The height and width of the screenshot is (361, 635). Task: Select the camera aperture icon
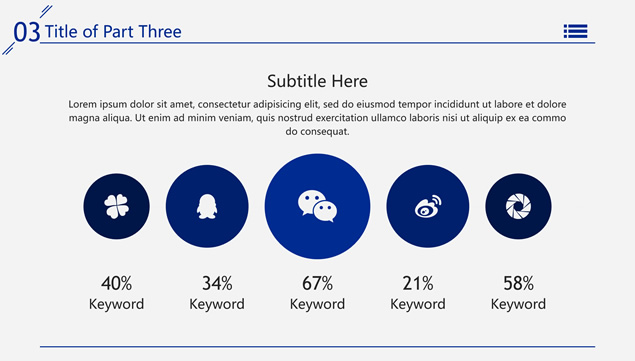pyautogui.click(x=518, y=206)
